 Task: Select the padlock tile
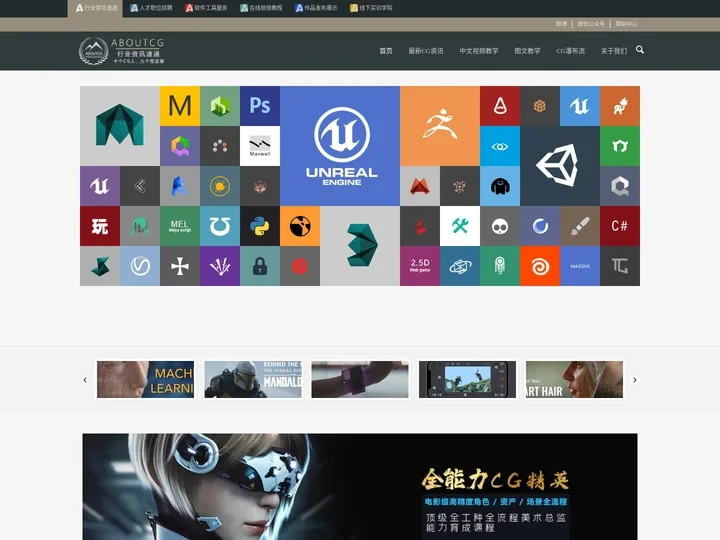click(260, 266)
